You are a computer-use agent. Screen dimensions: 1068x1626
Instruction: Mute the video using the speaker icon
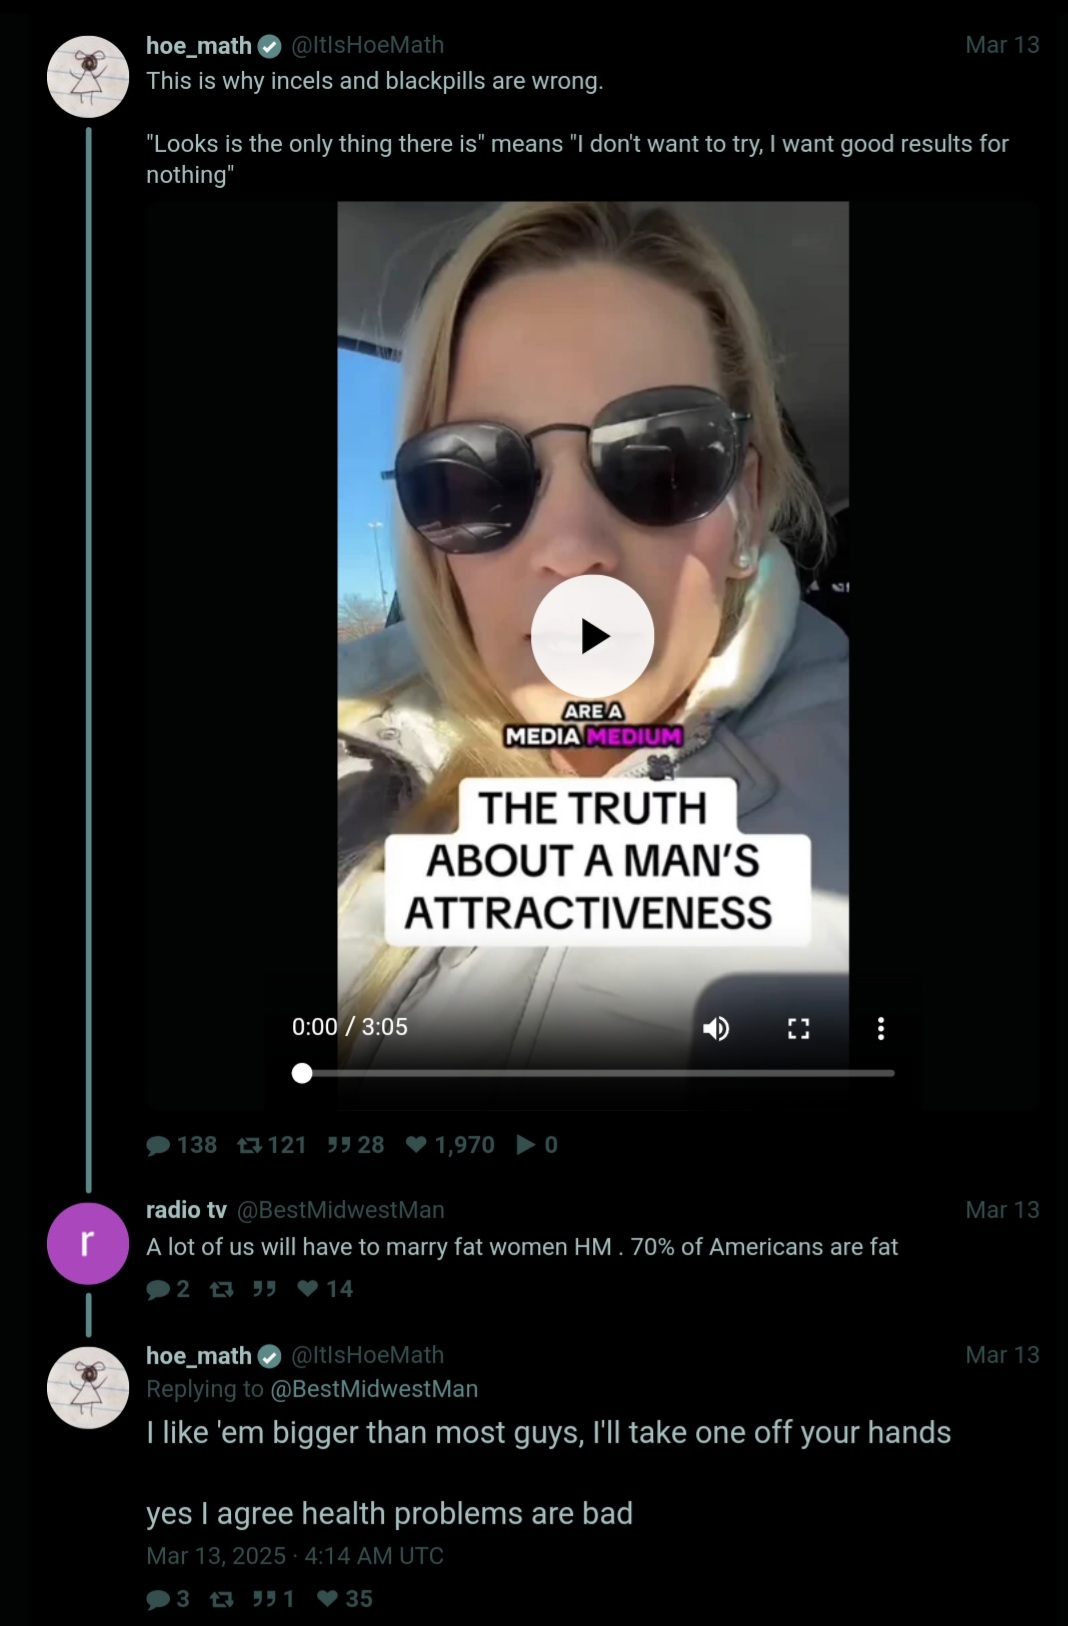tap(716, 1028)
